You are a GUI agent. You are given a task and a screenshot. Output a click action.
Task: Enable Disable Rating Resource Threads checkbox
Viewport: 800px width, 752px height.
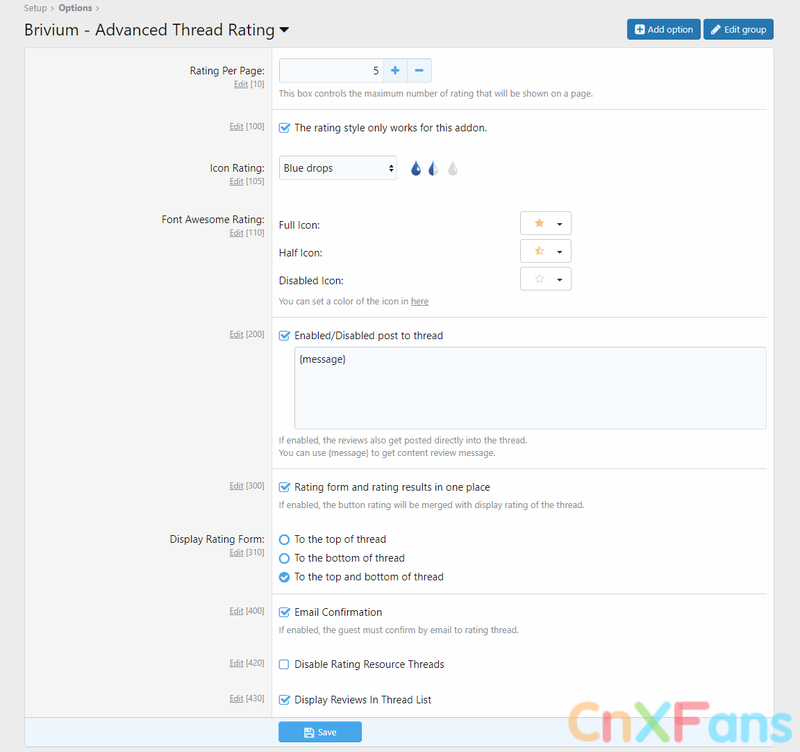click(x=284, y=664)
